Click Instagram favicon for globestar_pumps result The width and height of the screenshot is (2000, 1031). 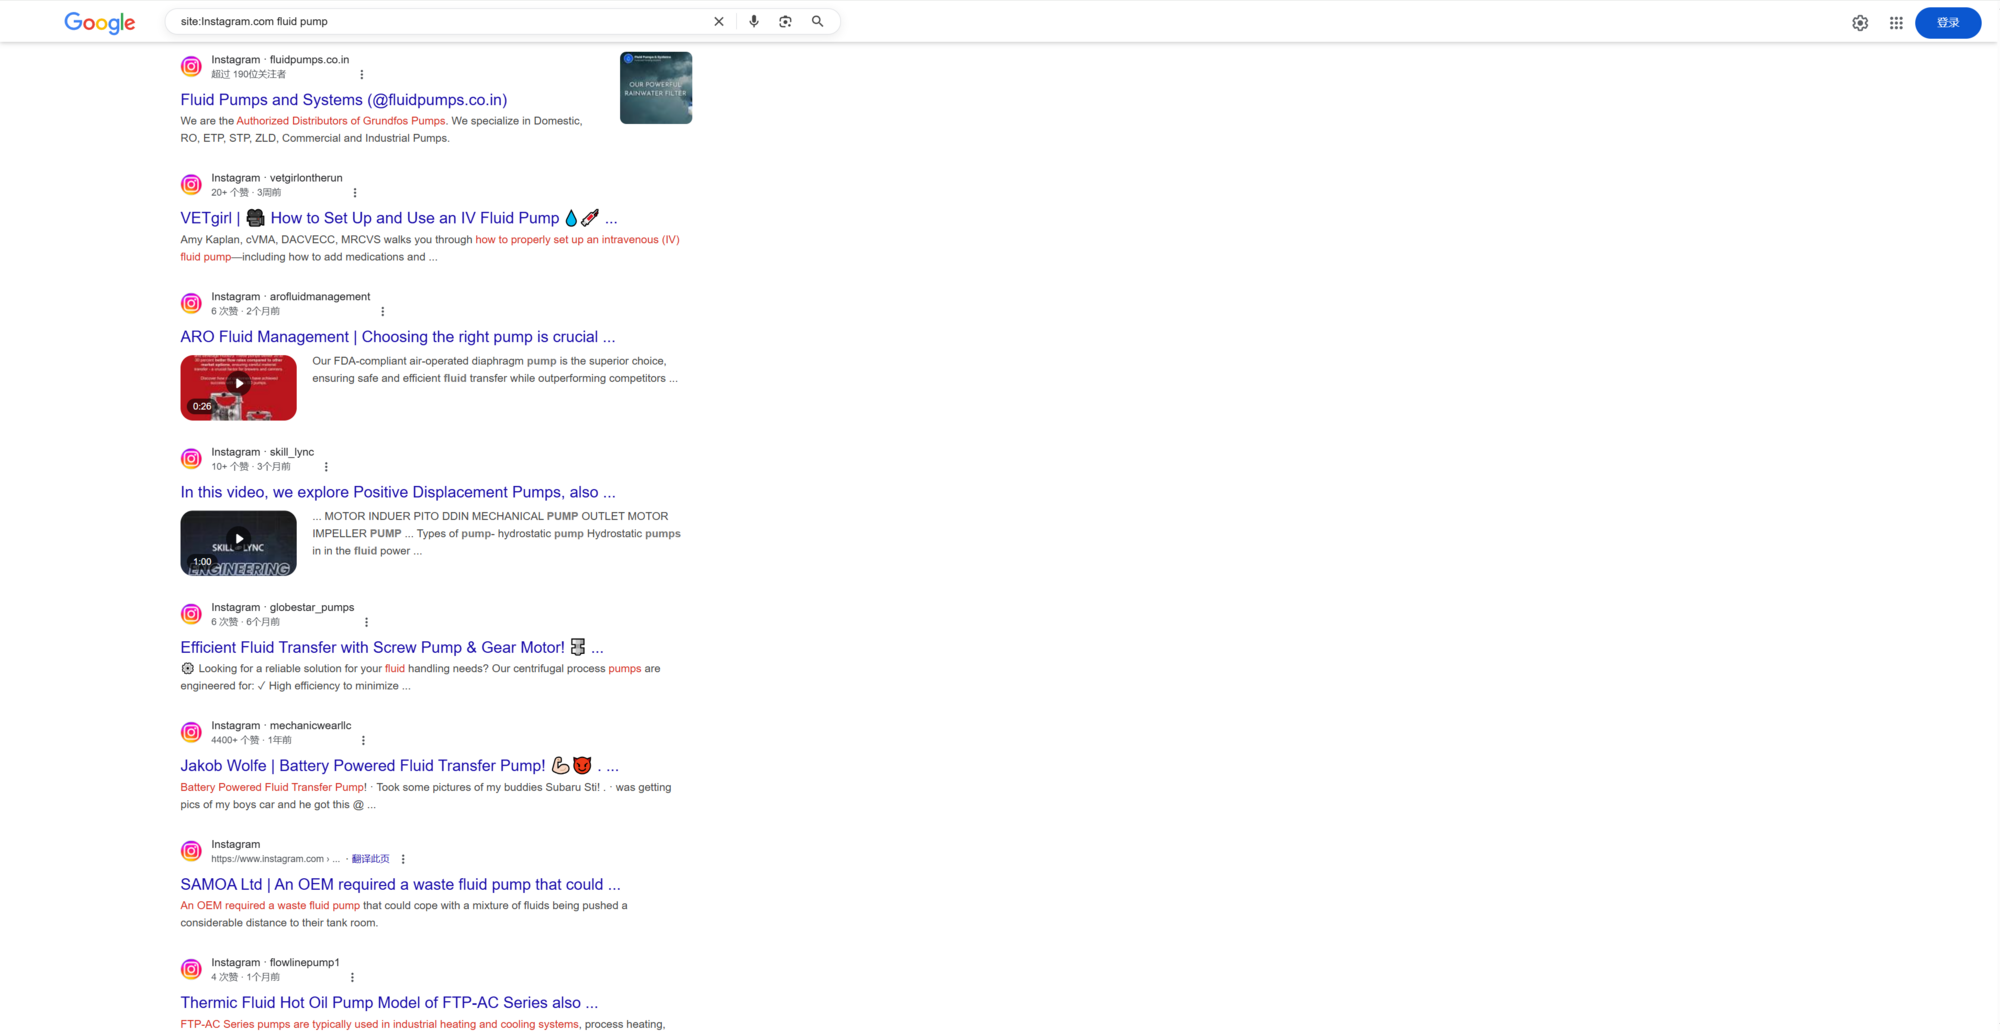point(191,614)
